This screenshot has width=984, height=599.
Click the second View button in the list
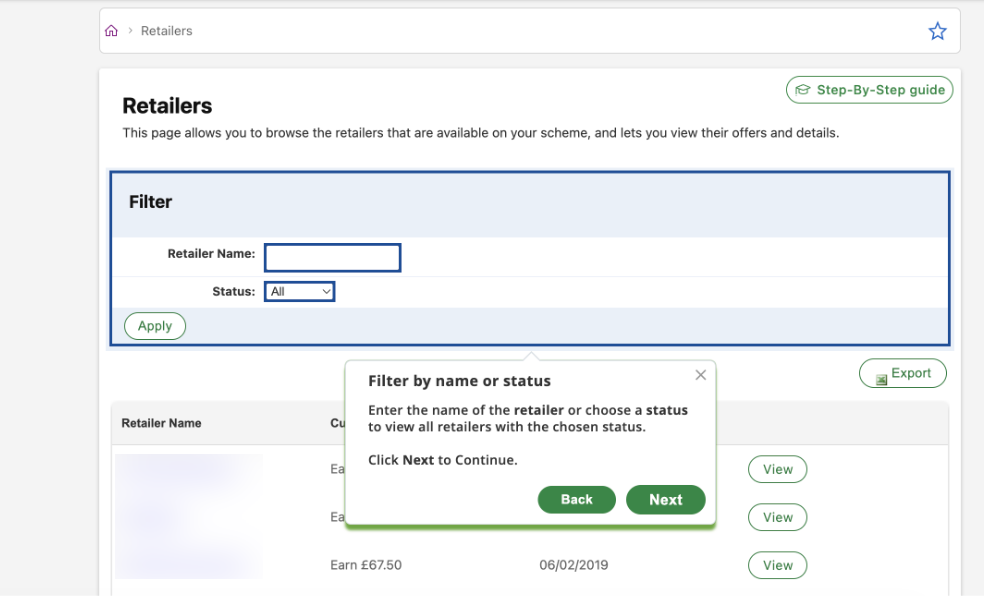pyautogui.click(x=777, y=517)
